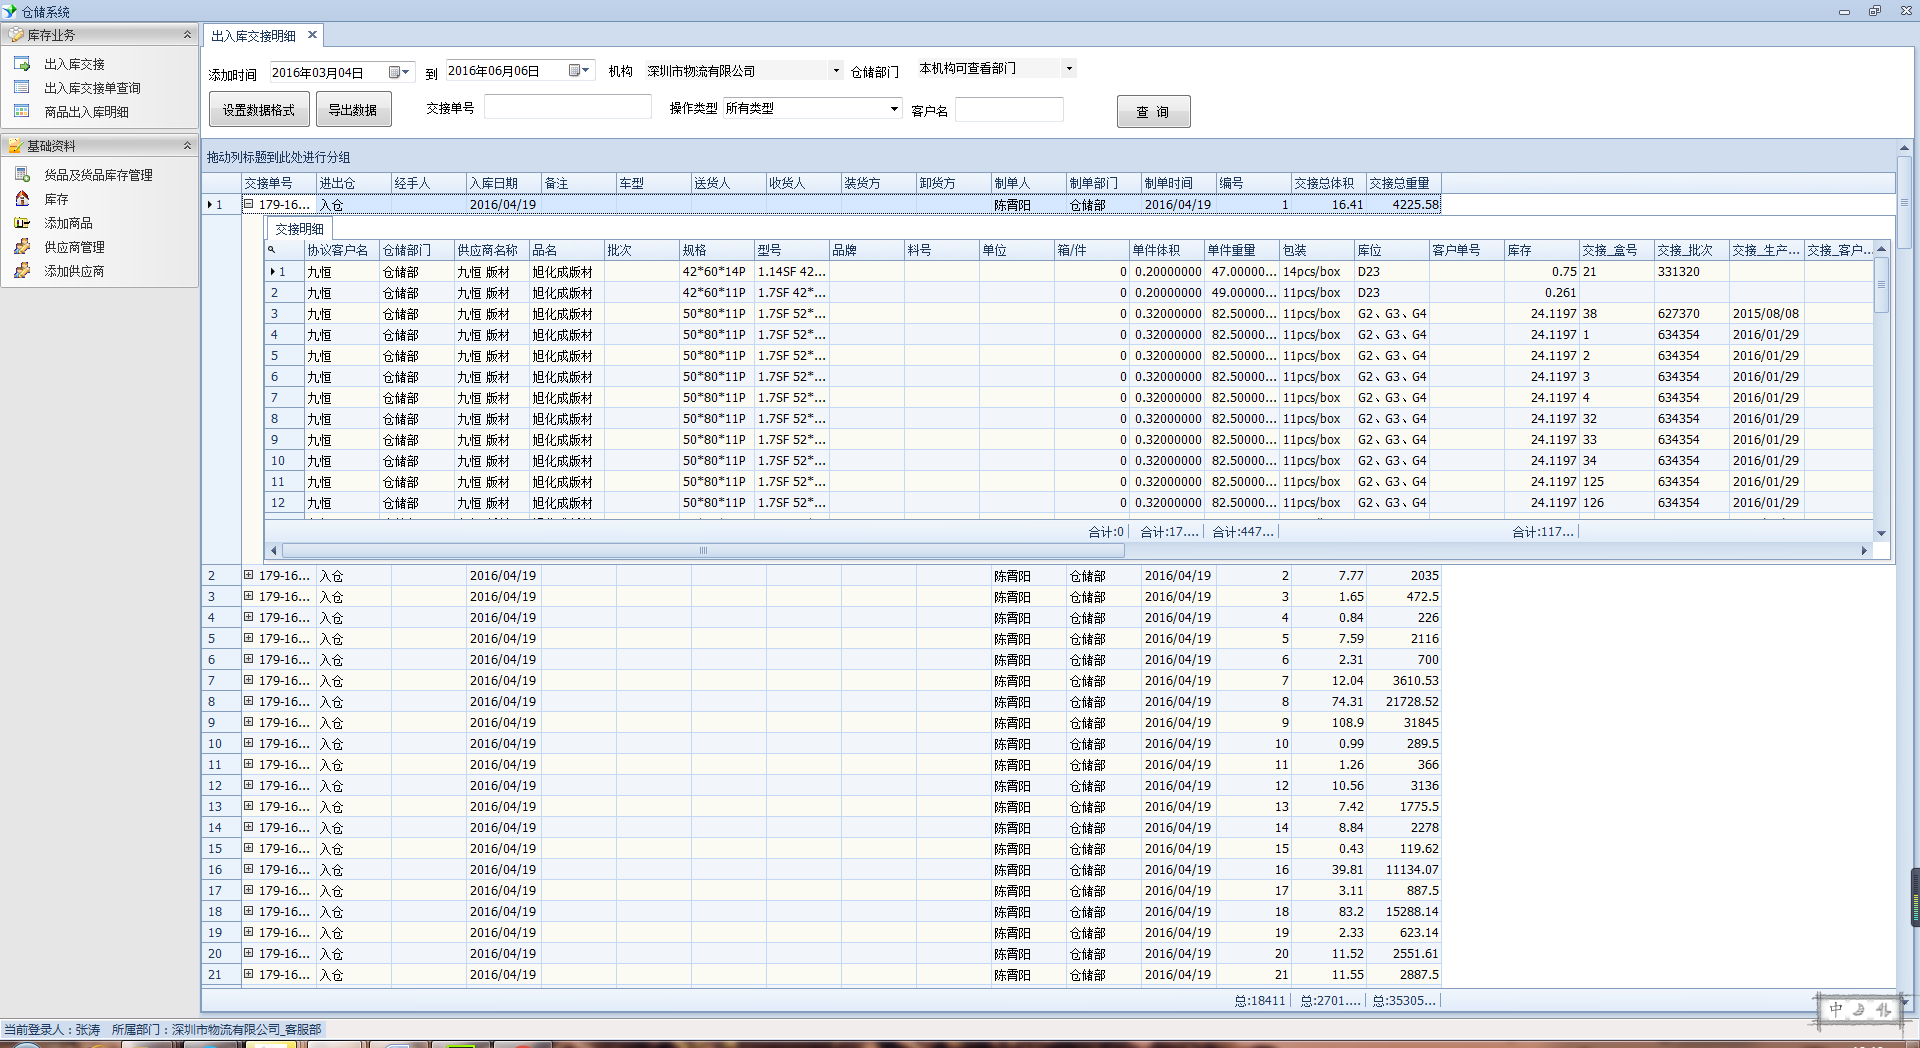Open the 操作类型 dropdown
Image resolution: width=1920 pixels, height=1048 pixels.
click(894, 109)
